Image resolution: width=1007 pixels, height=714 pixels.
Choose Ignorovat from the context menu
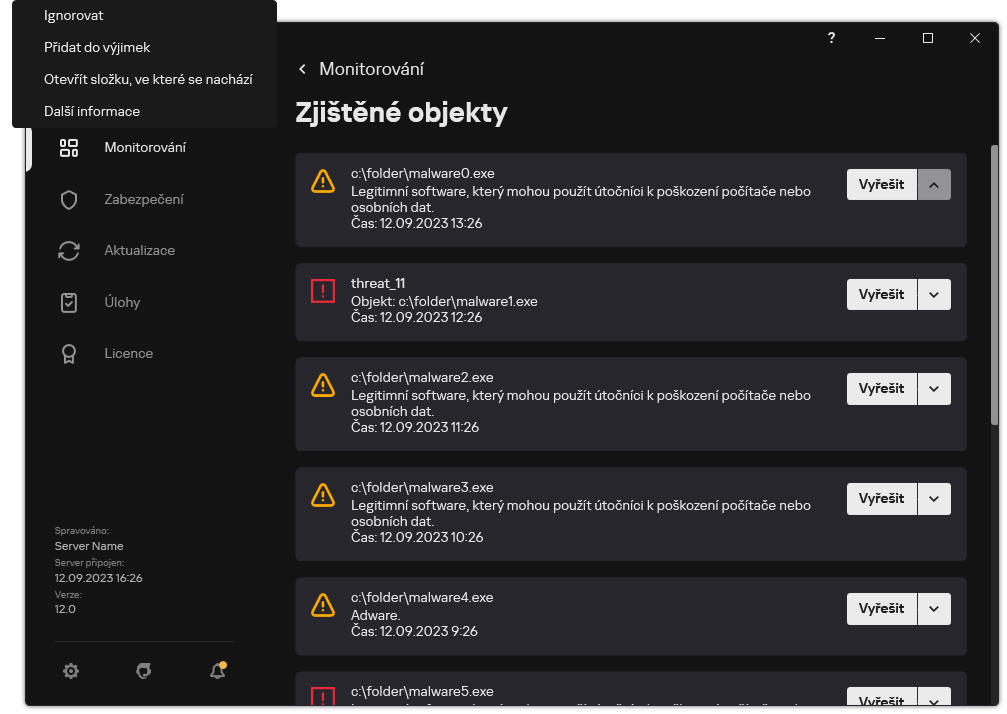[x=74, y=15]
